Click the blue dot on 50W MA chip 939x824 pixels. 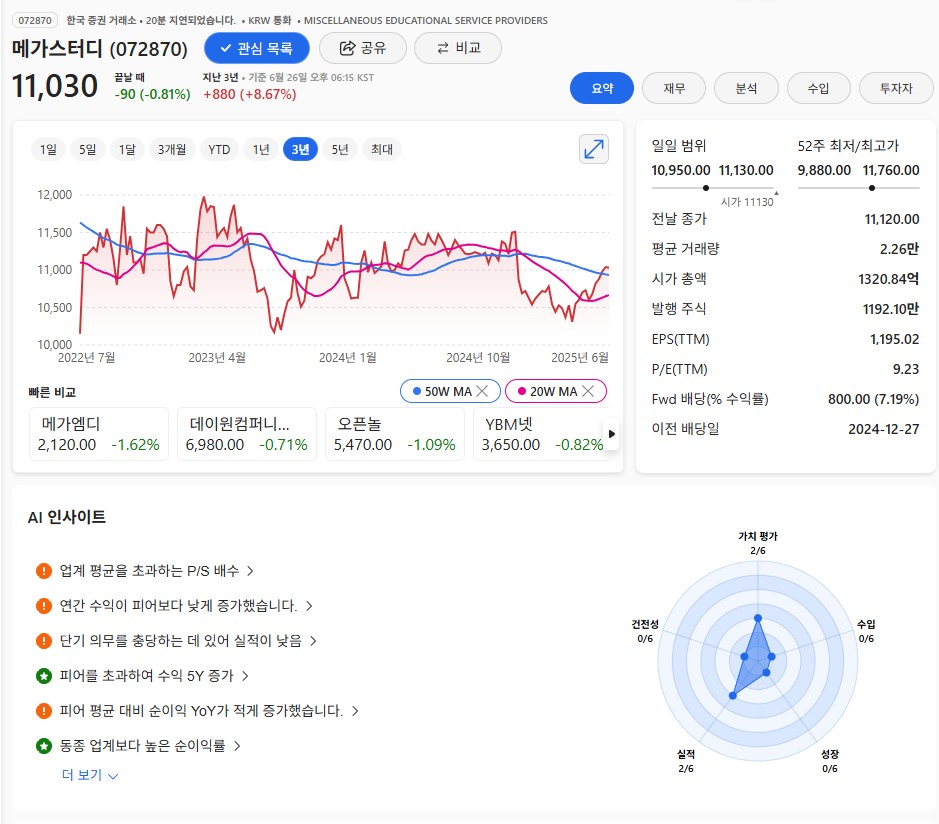coord(417,391)
